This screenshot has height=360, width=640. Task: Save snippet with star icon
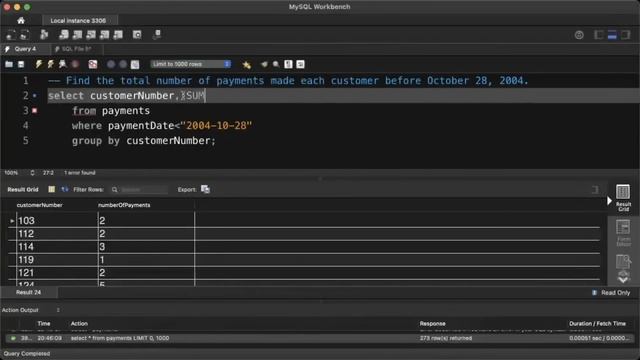(247, 64)
